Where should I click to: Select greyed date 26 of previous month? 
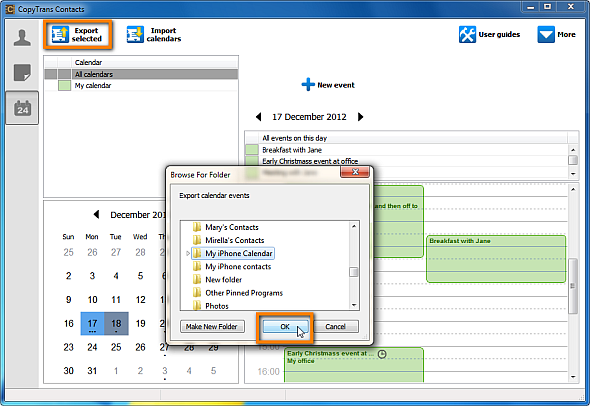[x=93, y=252]
